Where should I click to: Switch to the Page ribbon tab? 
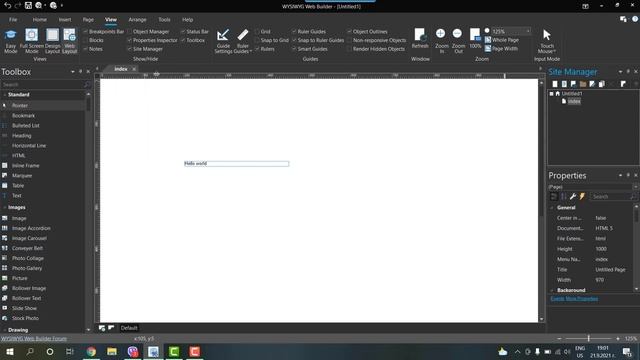[x=88, y=20]
